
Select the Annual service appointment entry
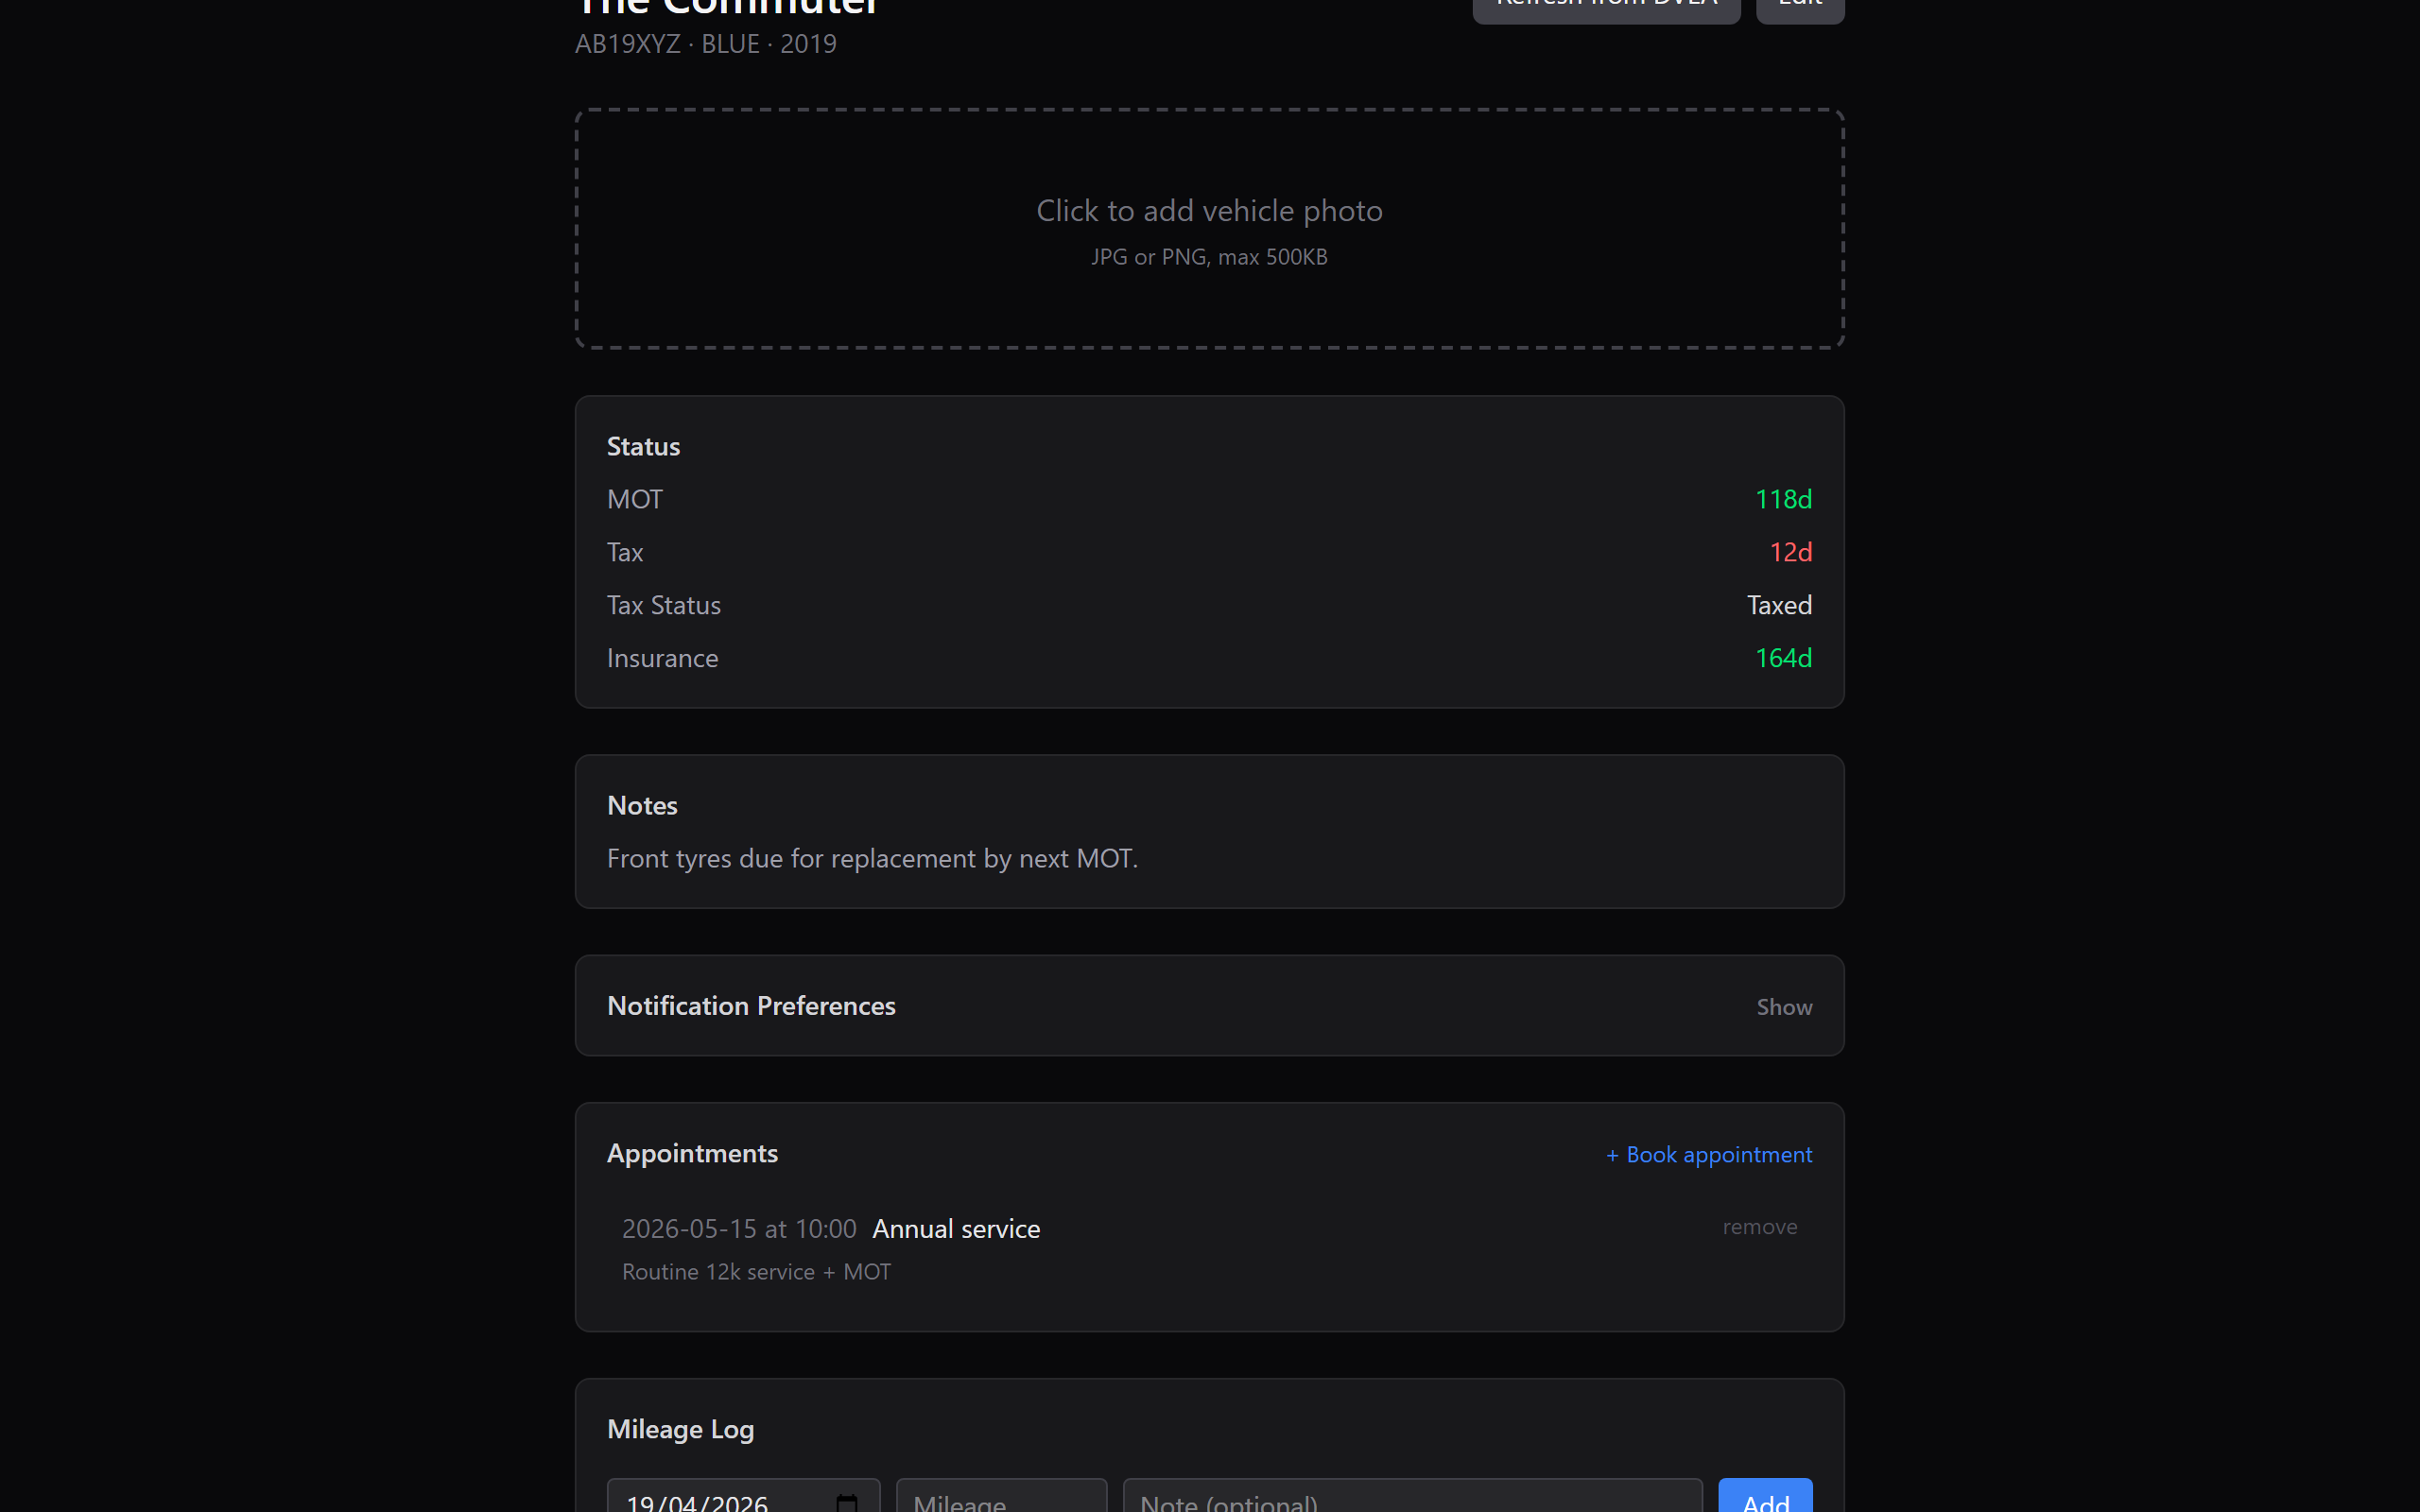click(x=955, y=1228)
